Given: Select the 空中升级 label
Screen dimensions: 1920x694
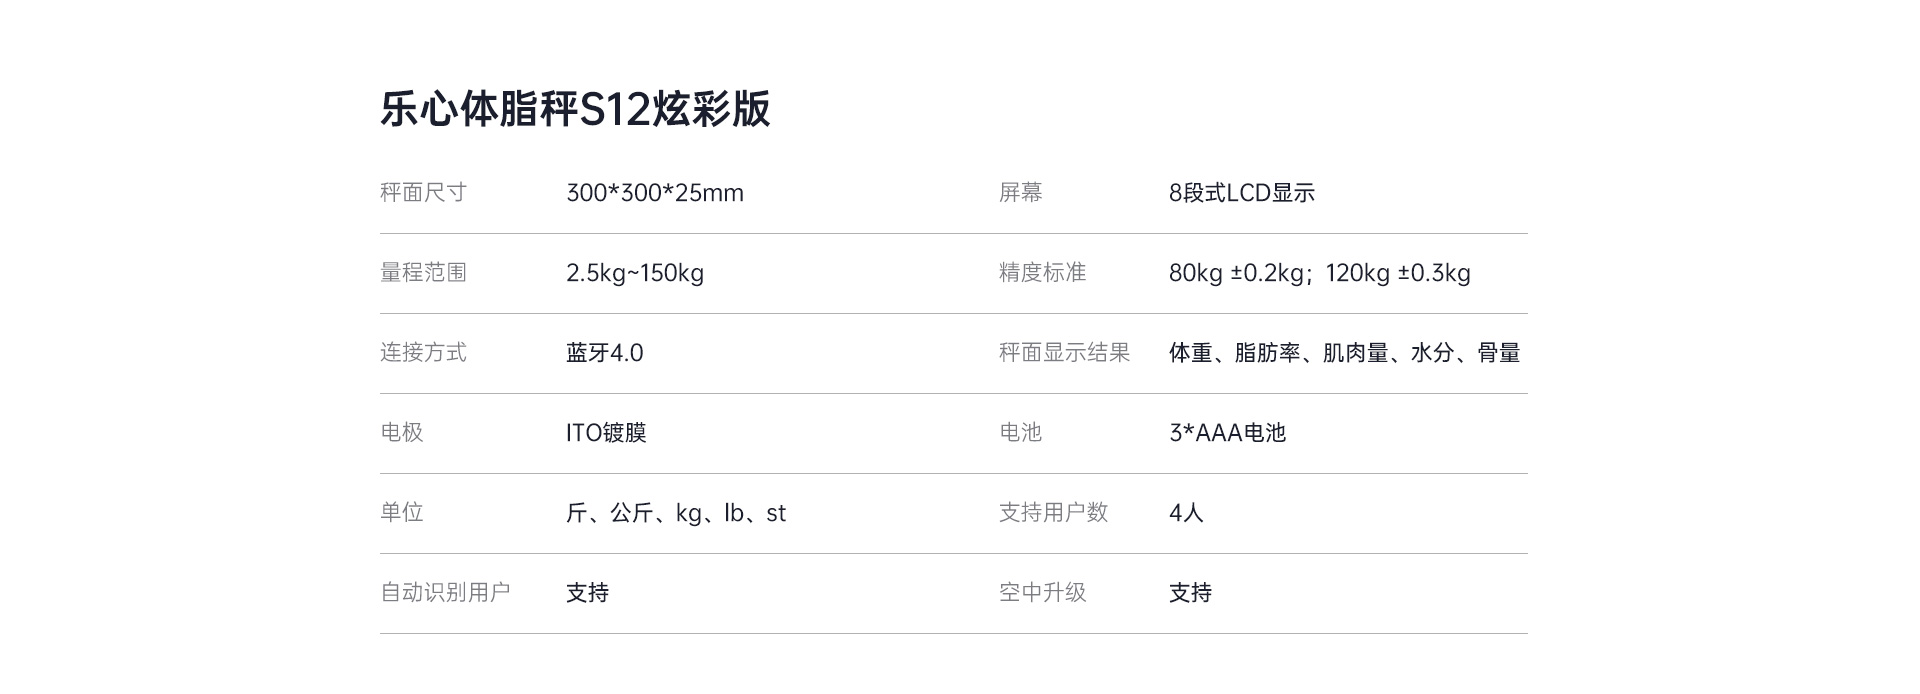Looking at the screenshot, I should pos(1042,593).
